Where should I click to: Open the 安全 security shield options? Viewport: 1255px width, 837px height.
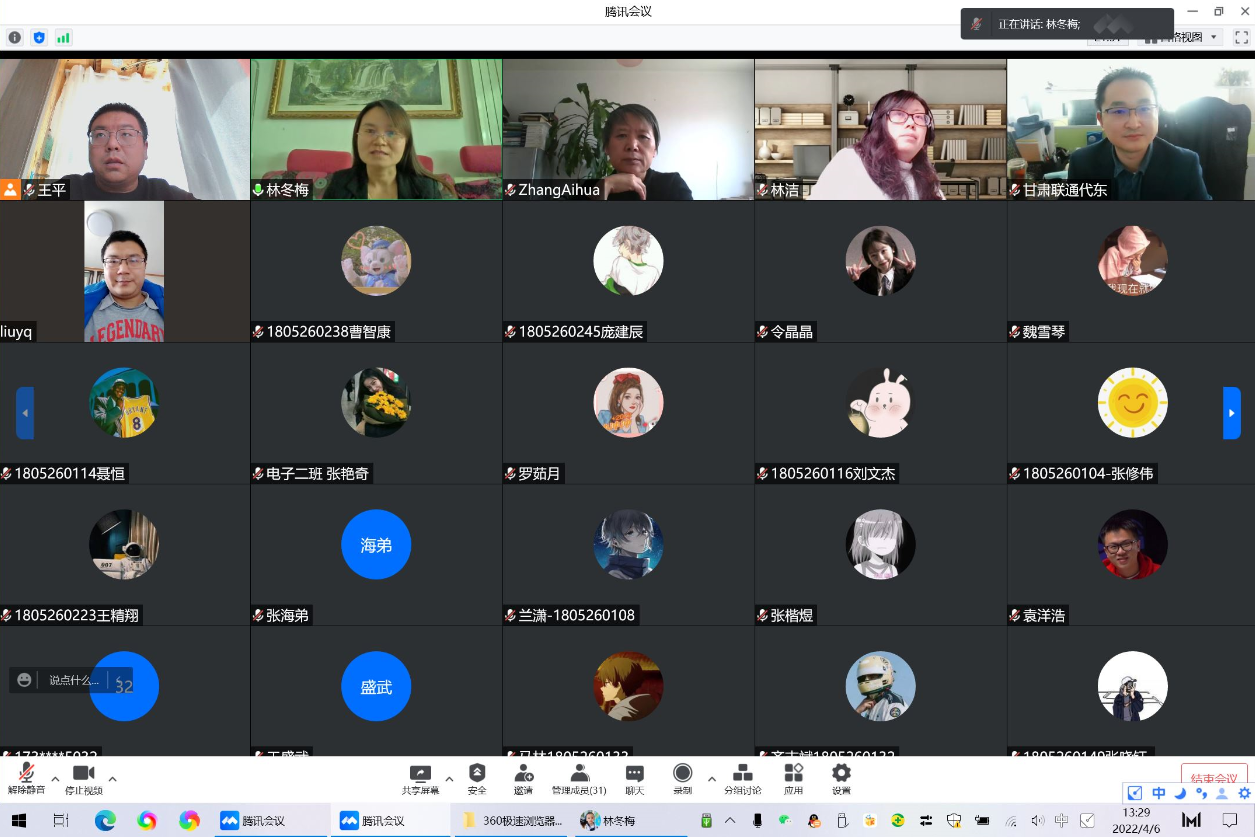[477, 777]
